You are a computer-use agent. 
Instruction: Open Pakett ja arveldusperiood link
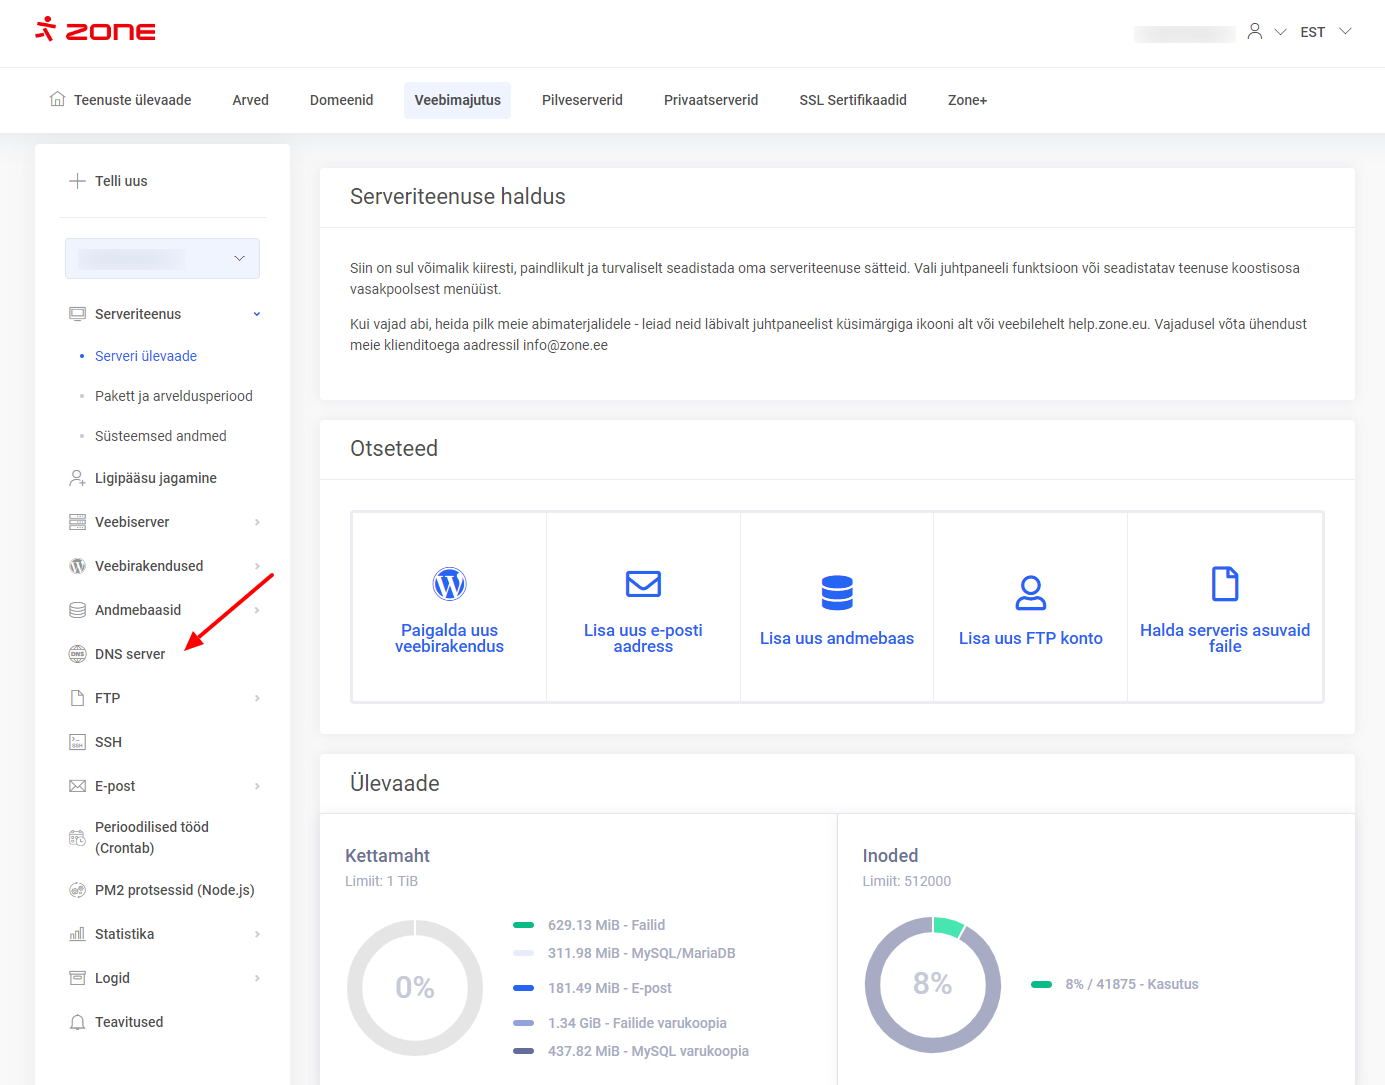pyautogui.click(x=173, y=396)
